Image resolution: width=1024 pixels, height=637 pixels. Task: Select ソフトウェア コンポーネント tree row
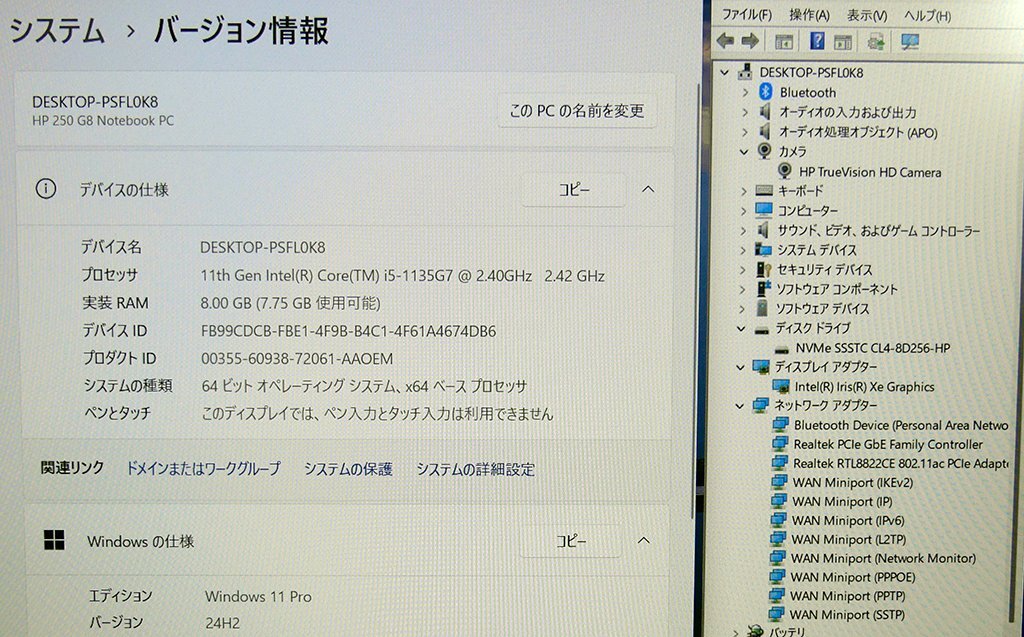click(827, 289)
